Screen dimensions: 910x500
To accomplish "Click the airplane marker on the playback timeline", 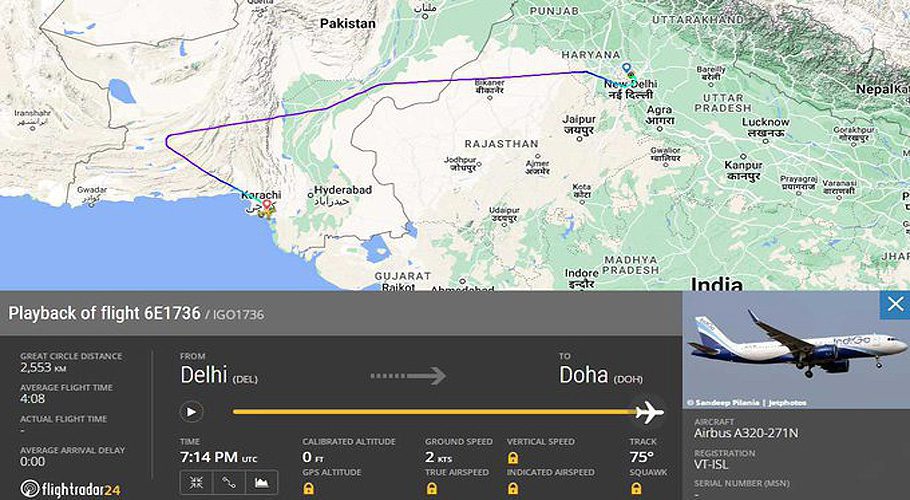I will (x=649, y=412).
